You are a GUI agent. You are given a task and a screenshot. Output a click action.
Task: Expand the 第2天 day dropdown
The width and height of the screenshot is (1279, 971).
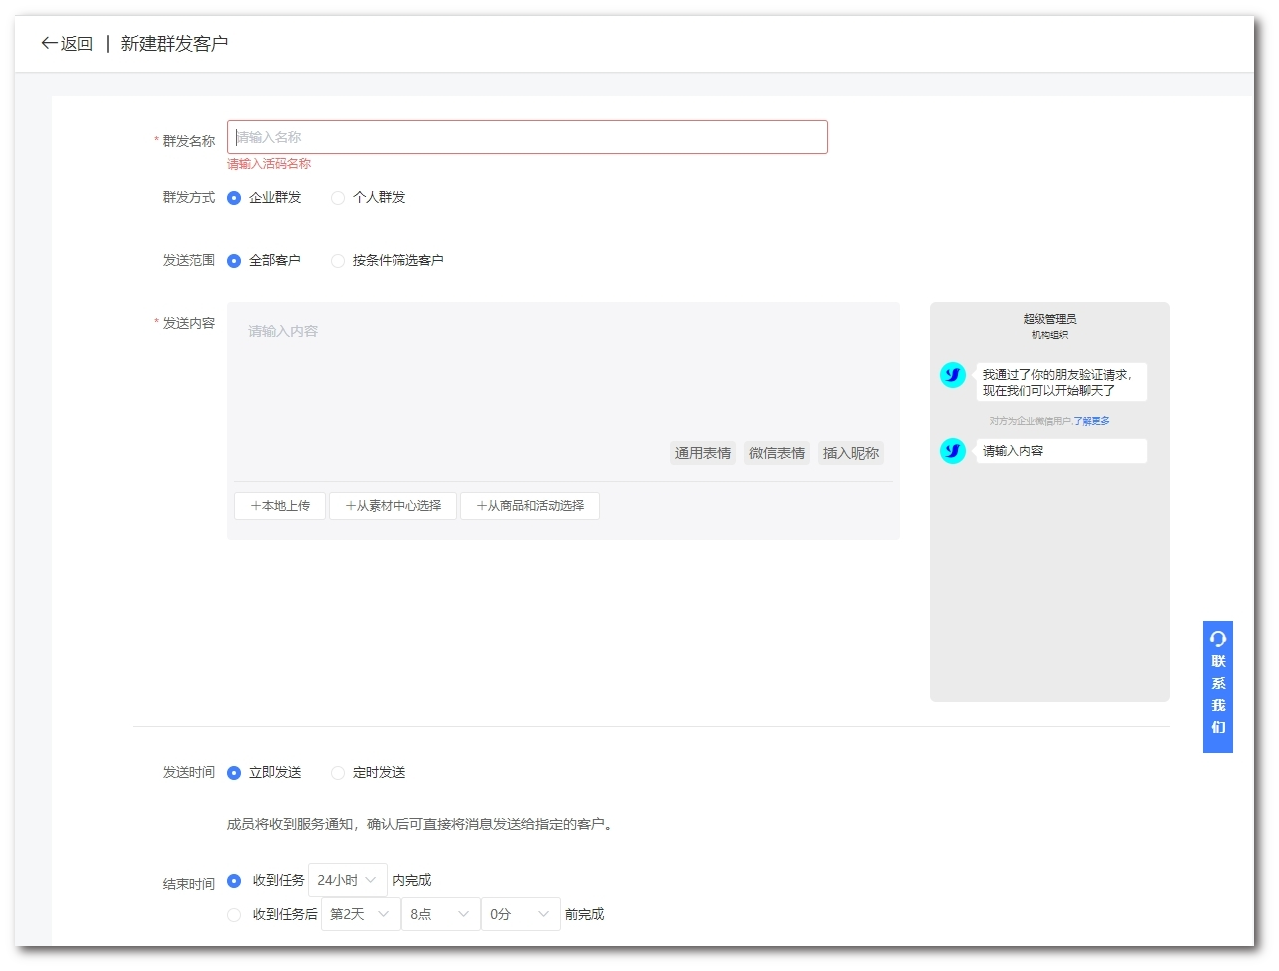tap(360, 915)
